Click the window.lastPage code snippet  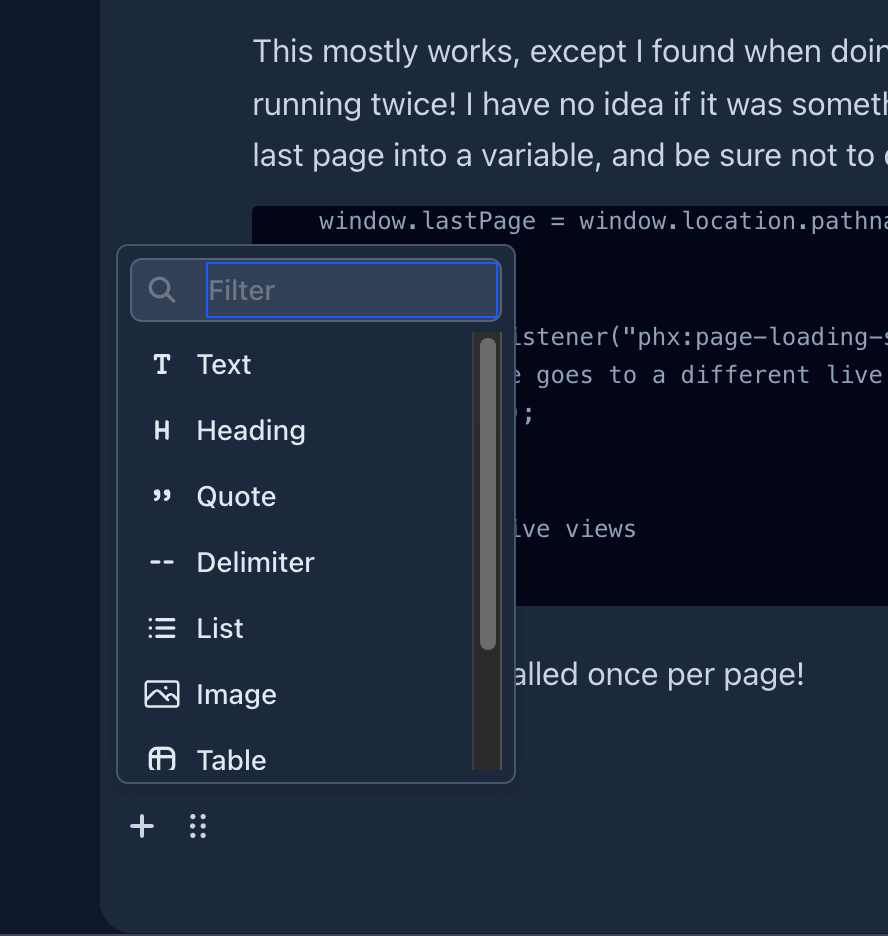coord(600,220)
